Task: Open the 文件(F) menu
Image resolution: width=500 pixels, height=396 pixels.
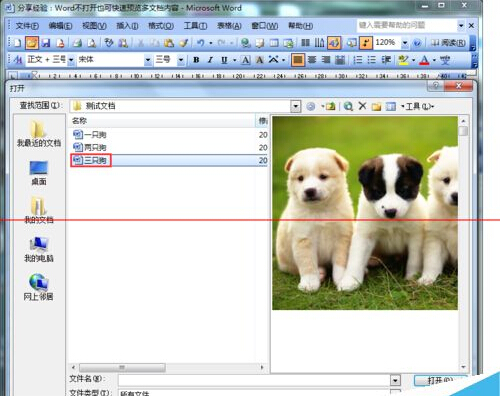Action: tap(27, 26)
